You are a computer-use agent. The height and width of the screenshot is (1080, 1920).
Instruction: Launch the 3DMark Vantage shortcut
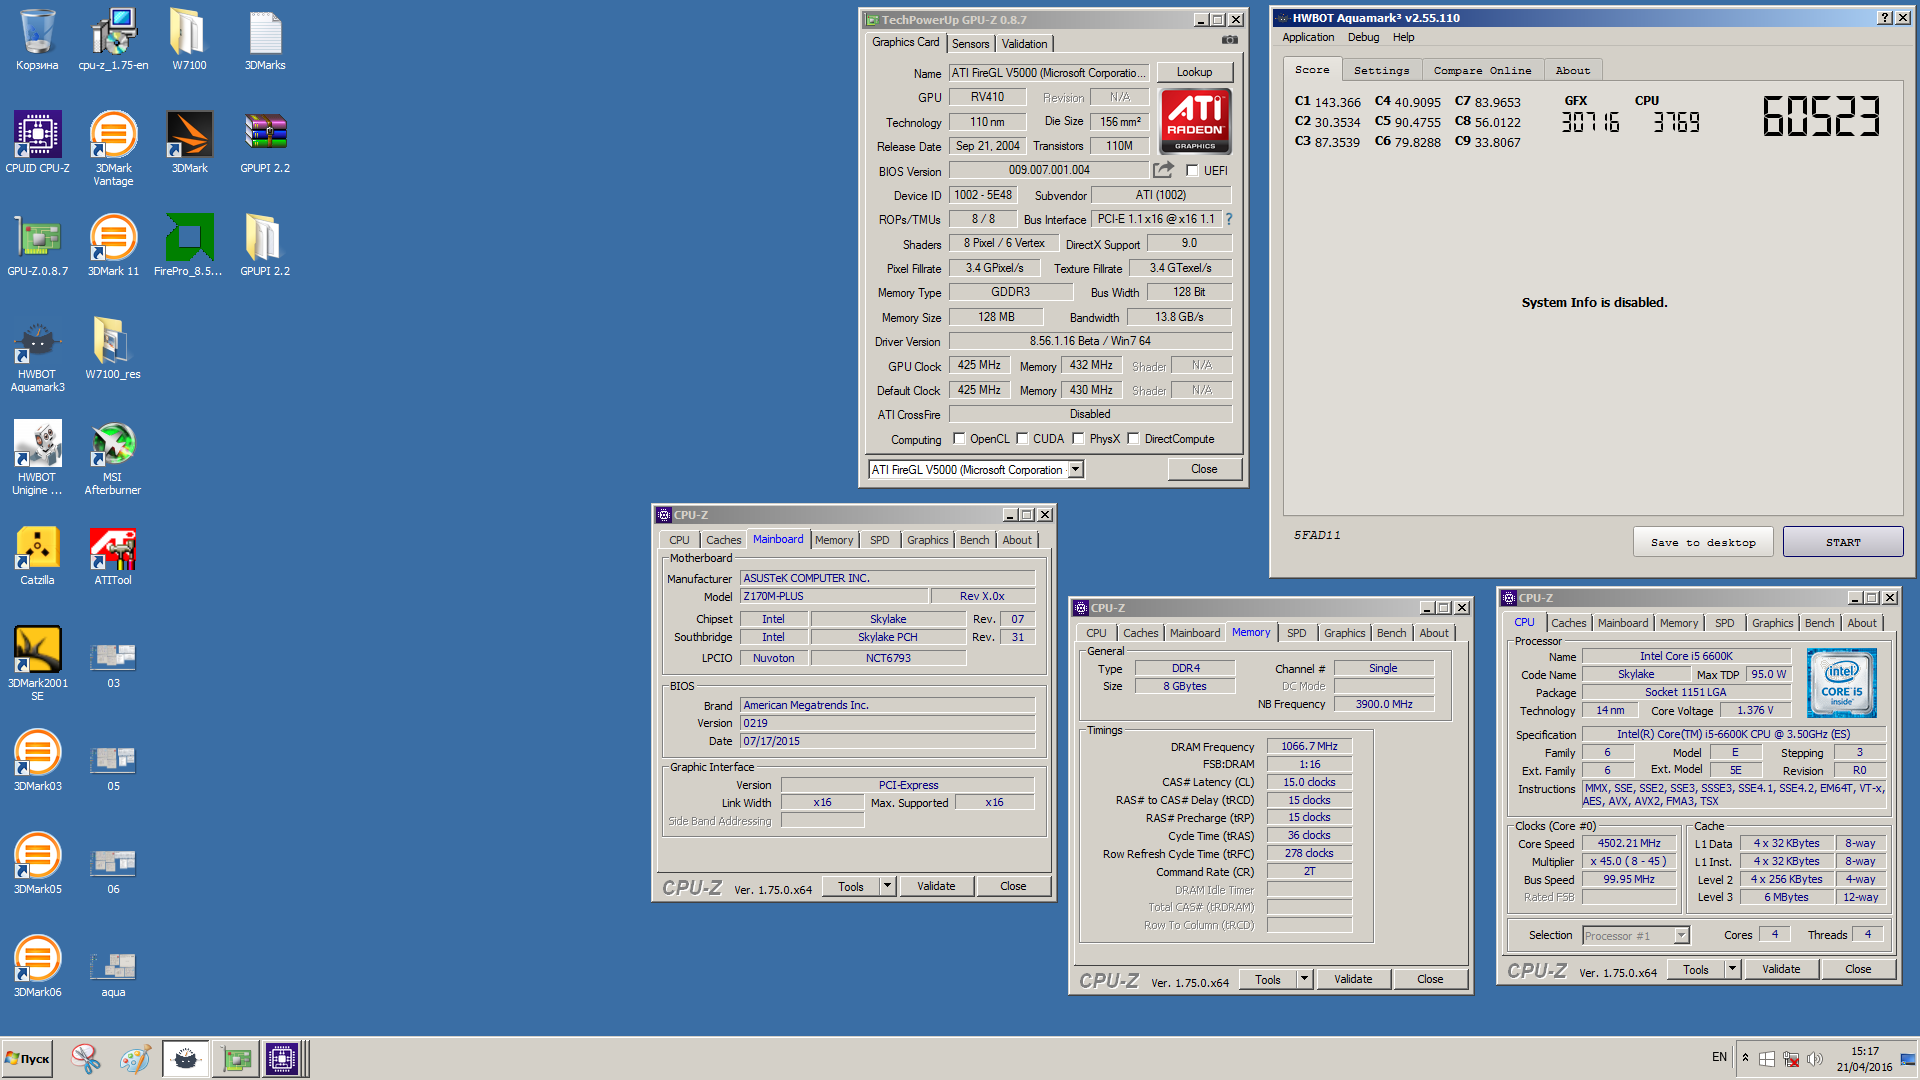[x=113, y=148]
